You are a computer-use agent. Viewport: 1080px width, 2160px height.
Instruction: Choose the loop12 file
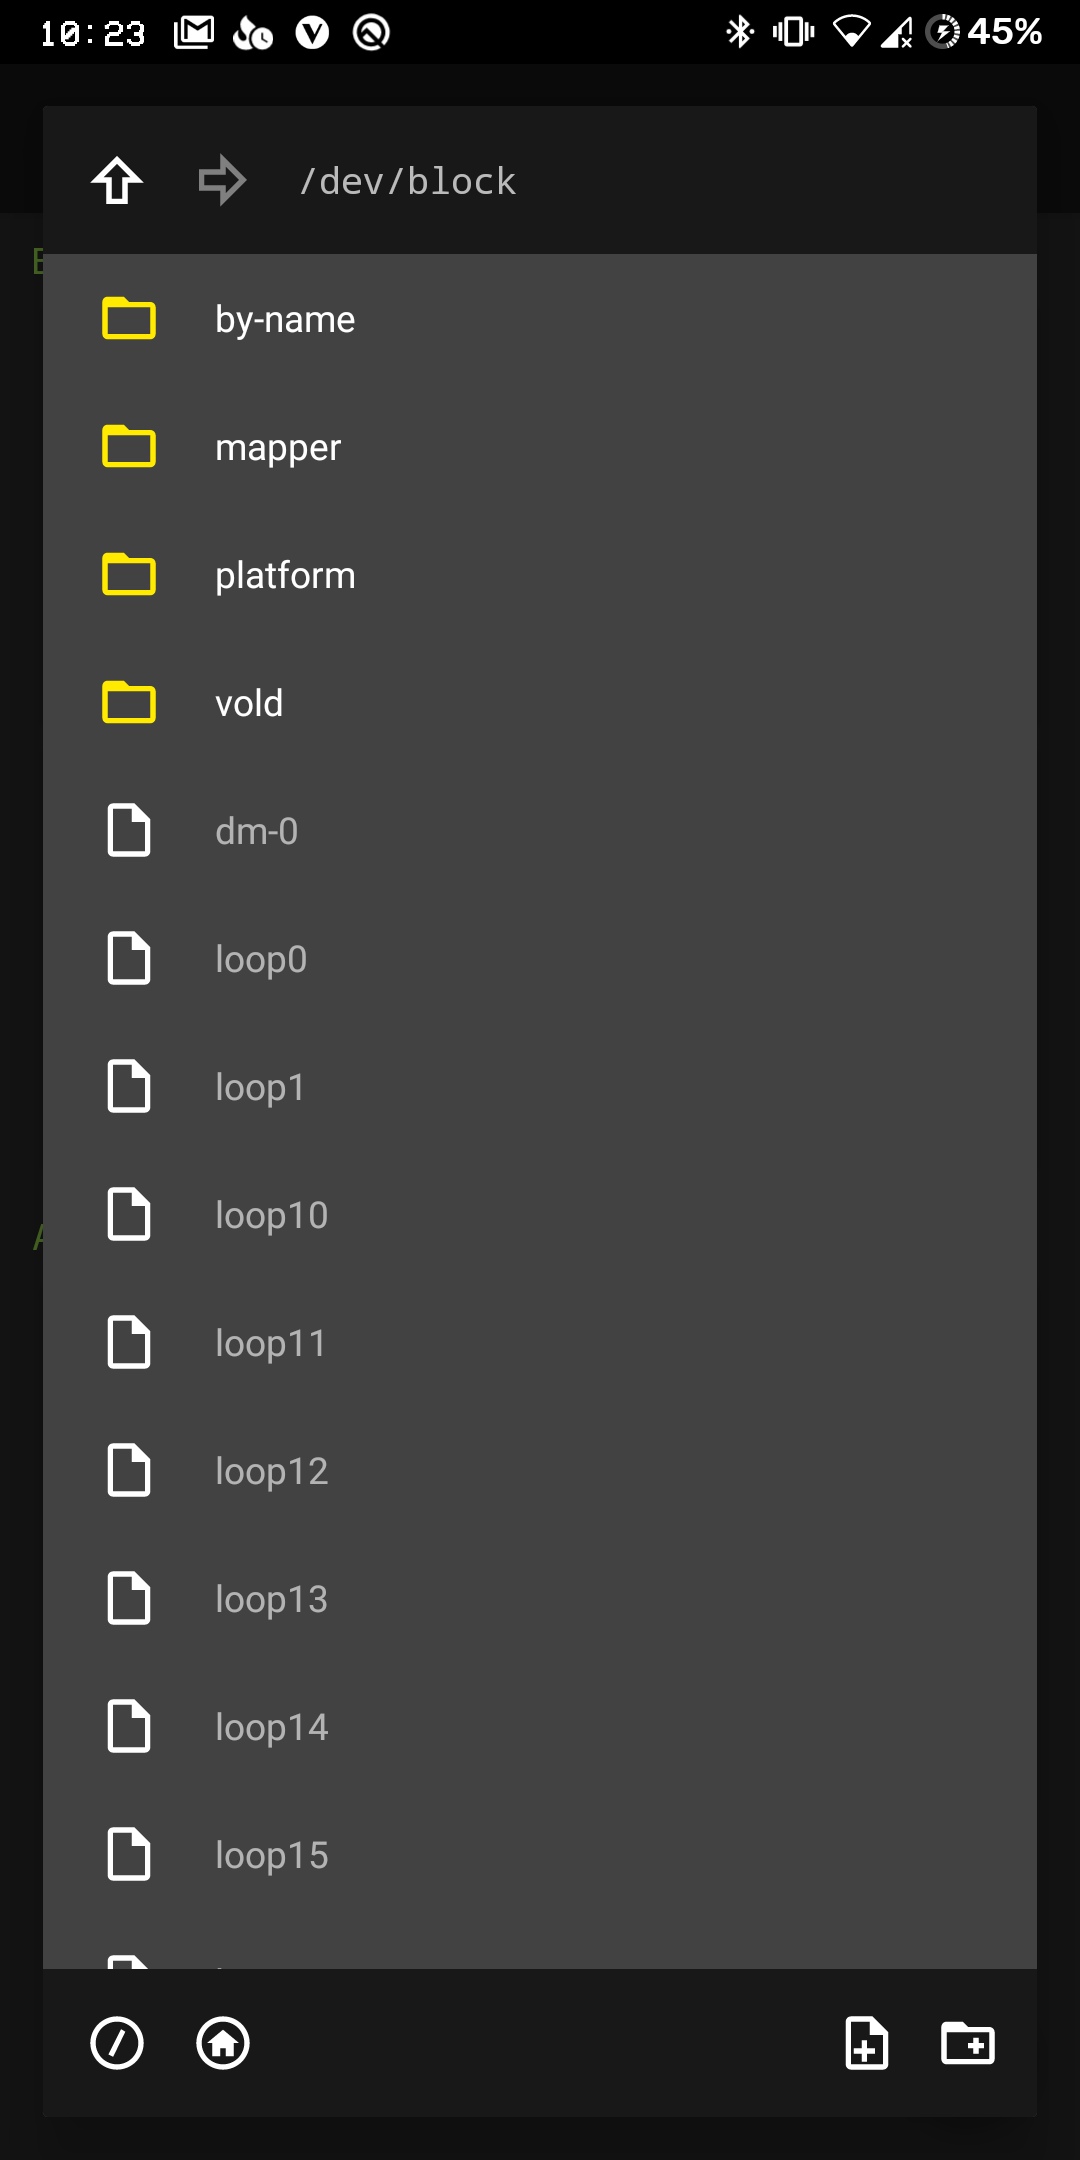540,1471
